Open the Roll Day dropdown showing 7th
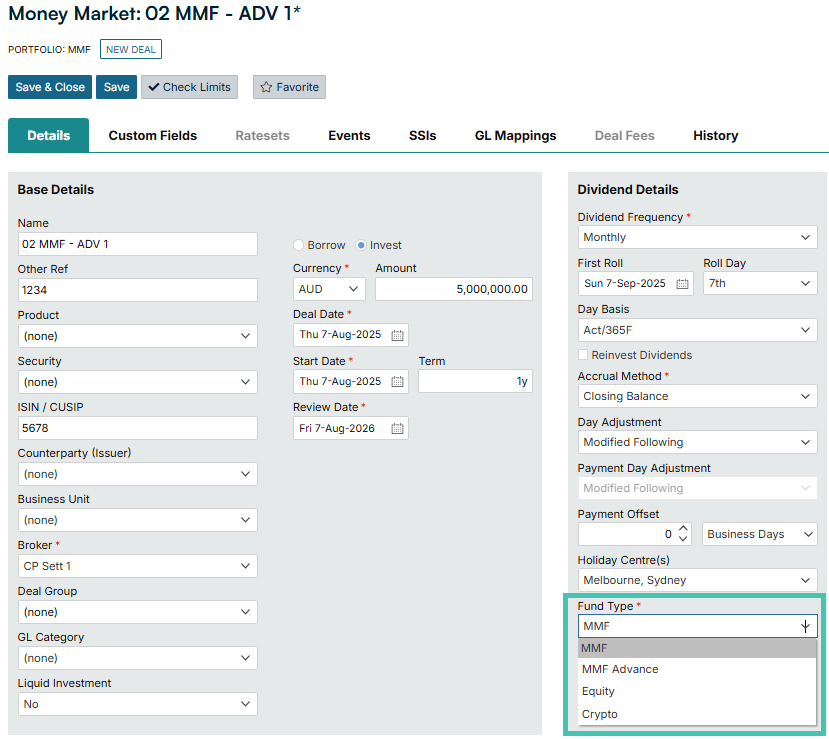 [760, 283]
